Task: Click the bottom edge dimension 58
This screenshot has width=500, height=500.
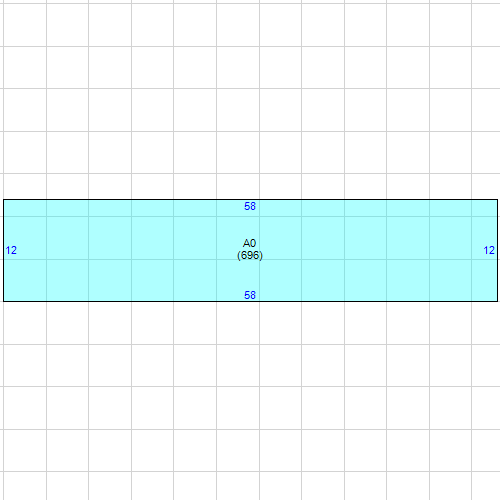Action: [250, 295]
